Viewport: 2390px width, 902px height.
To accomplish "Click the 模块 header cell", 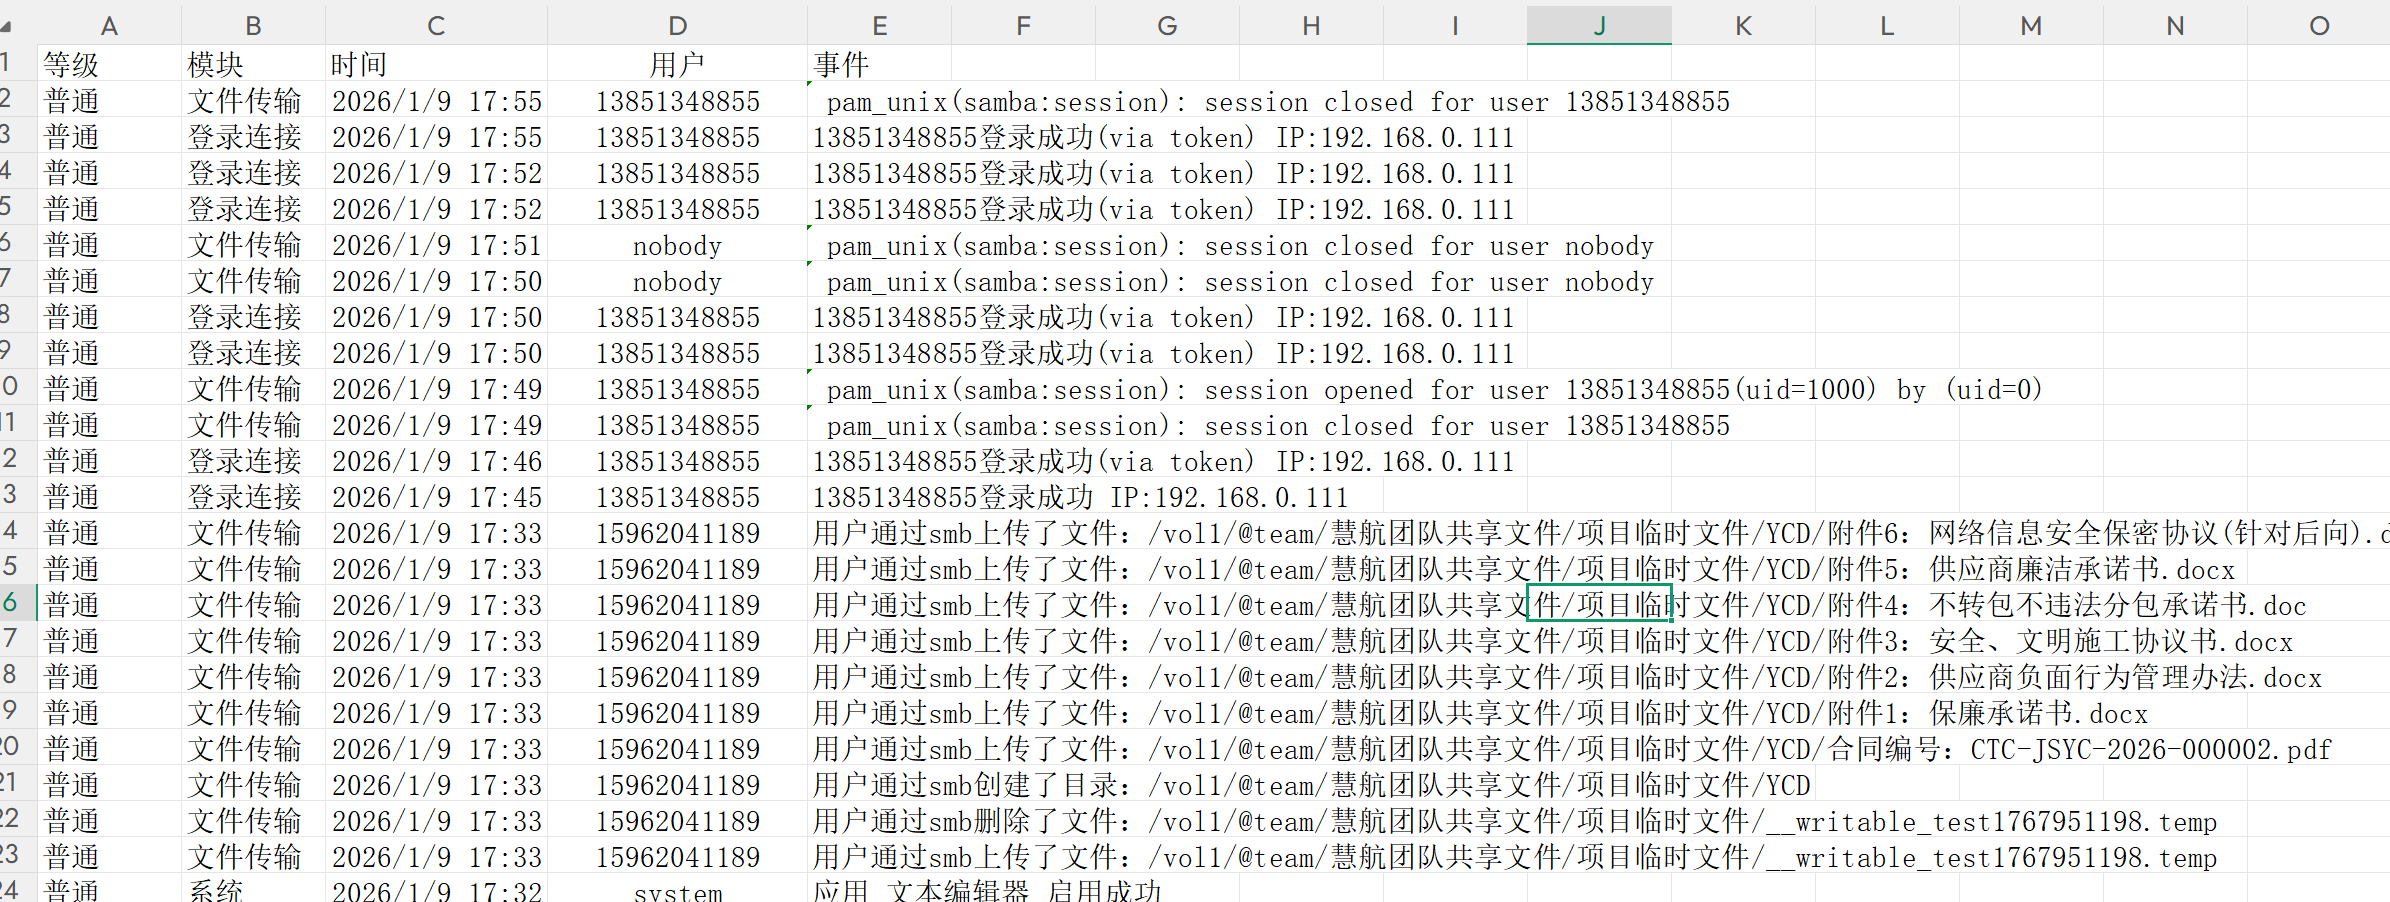I will 253,65.
